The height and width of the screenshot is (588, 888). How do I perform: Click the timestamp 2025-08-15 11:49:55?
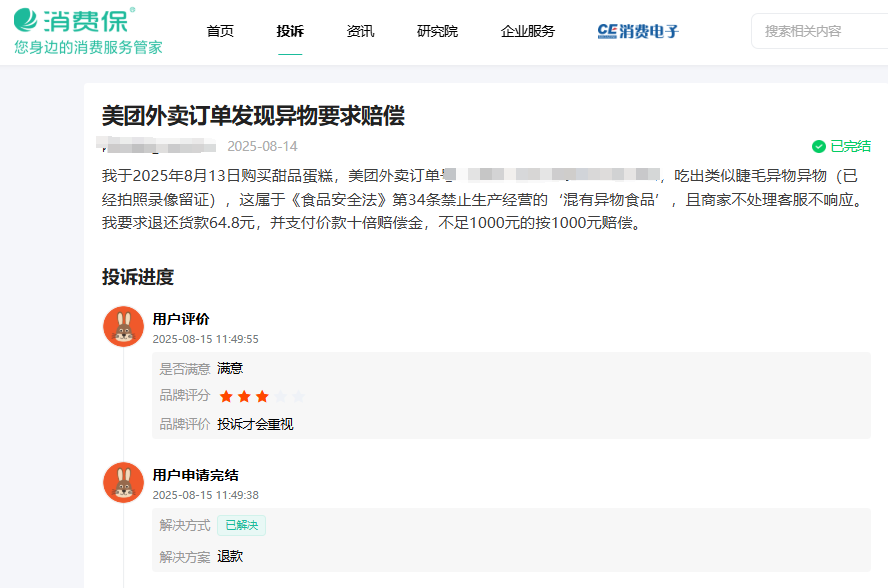click(x=206, y=339)
